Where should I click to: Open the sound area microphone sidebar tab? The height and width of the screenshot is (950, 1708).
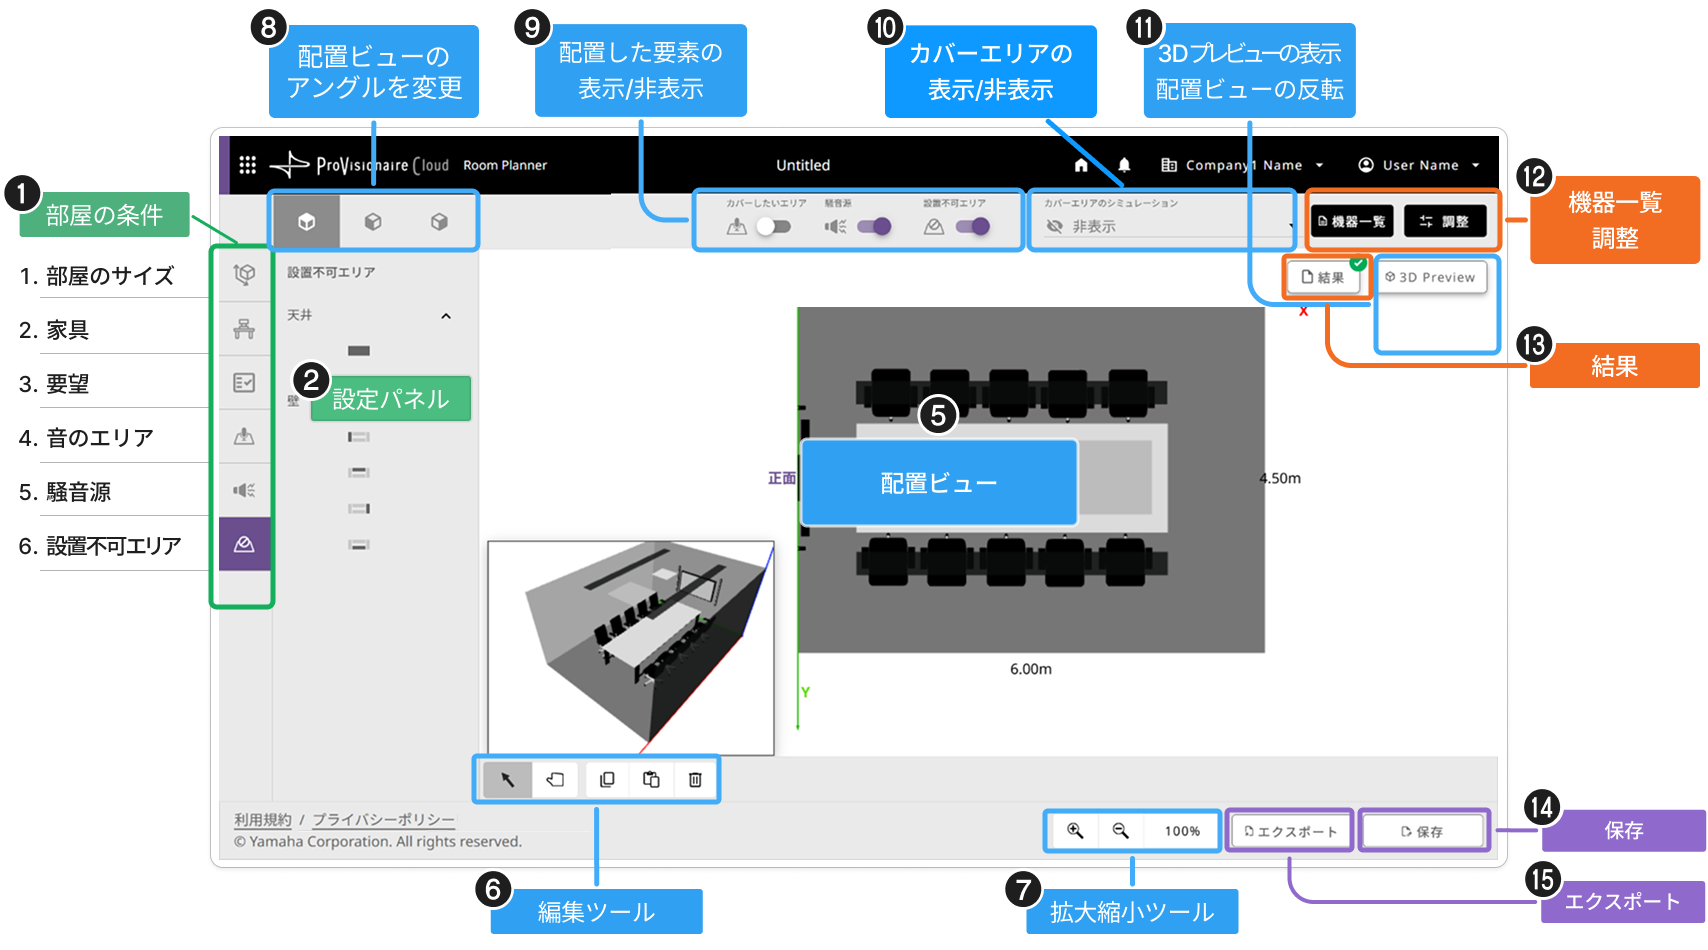tap(244, 436)
